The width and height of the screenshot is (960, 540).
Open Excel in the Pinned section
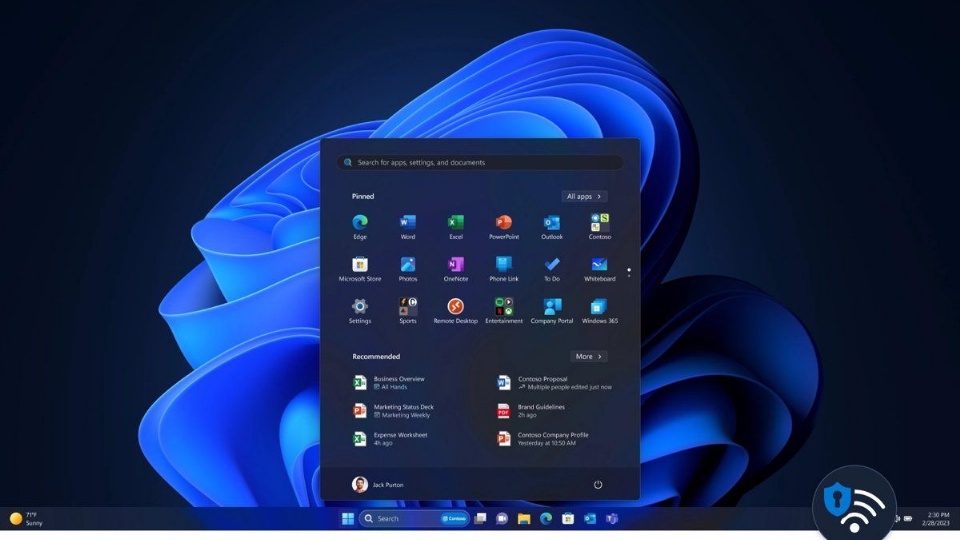click(456, 227)
